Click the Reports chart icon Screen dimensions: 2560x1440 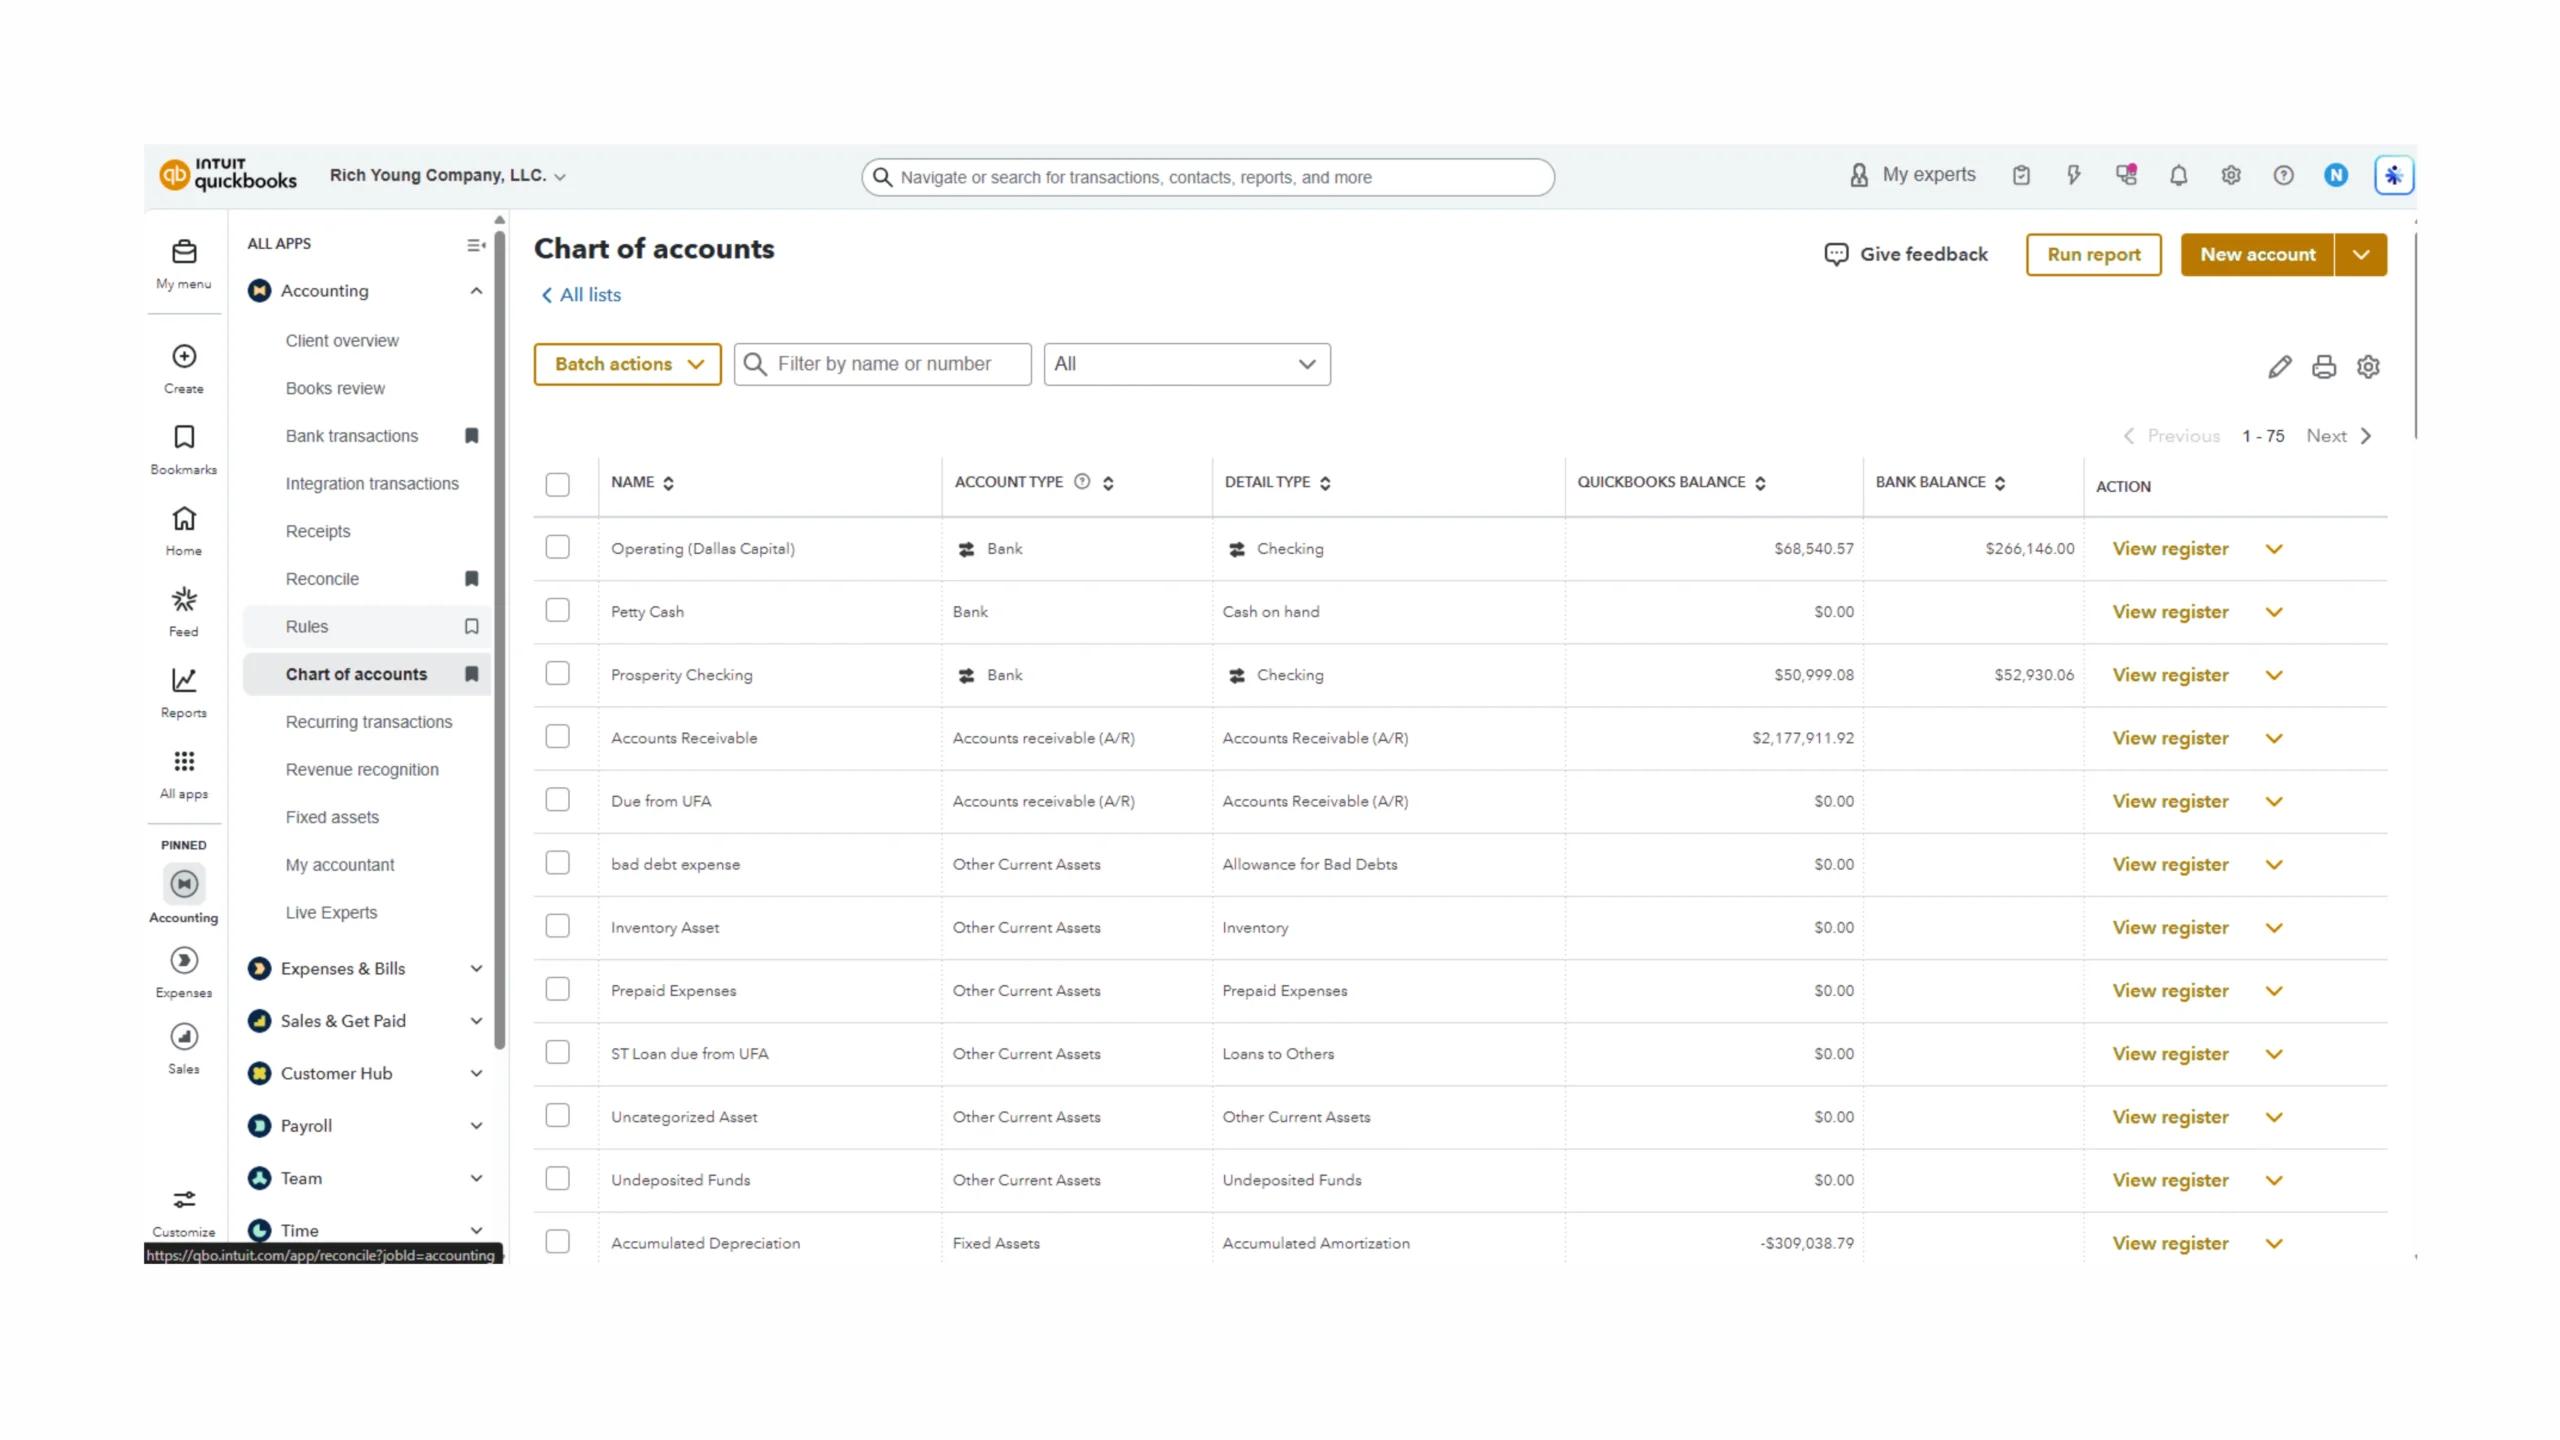pyautogui.click(x=184, y=681)
